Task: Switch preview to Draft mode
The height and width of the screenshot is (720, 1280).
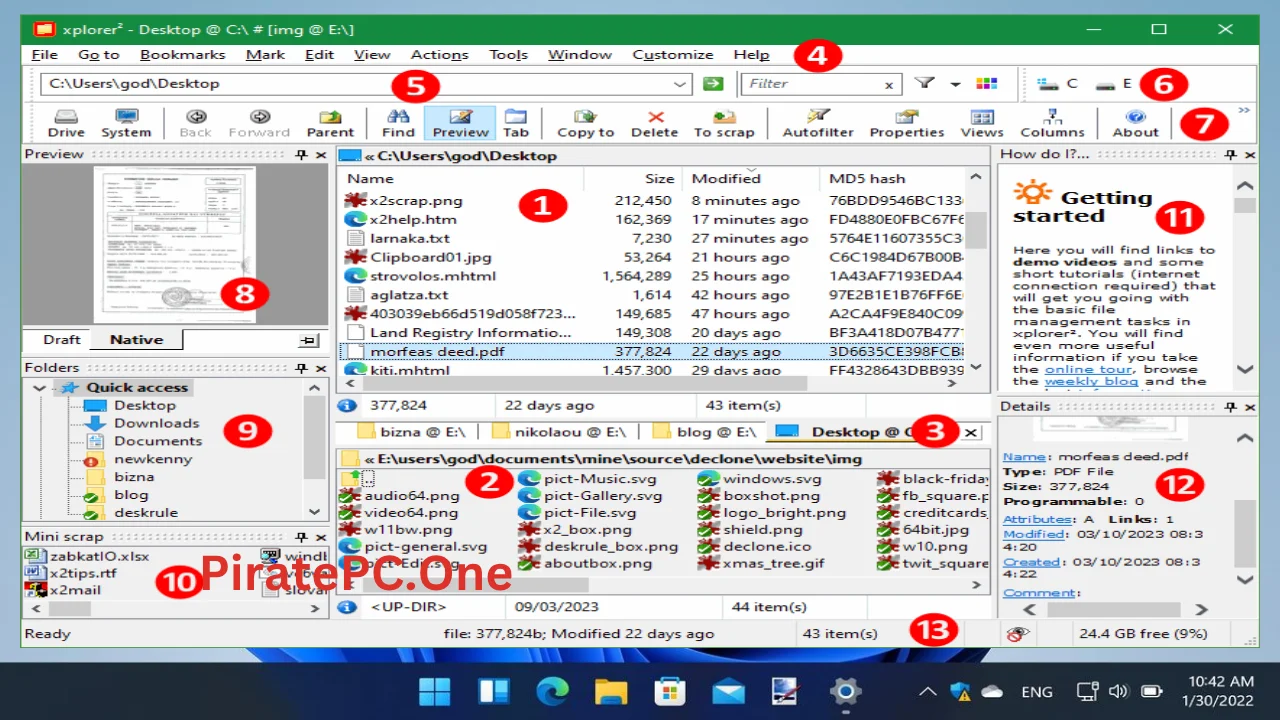Action: [62, 340]
